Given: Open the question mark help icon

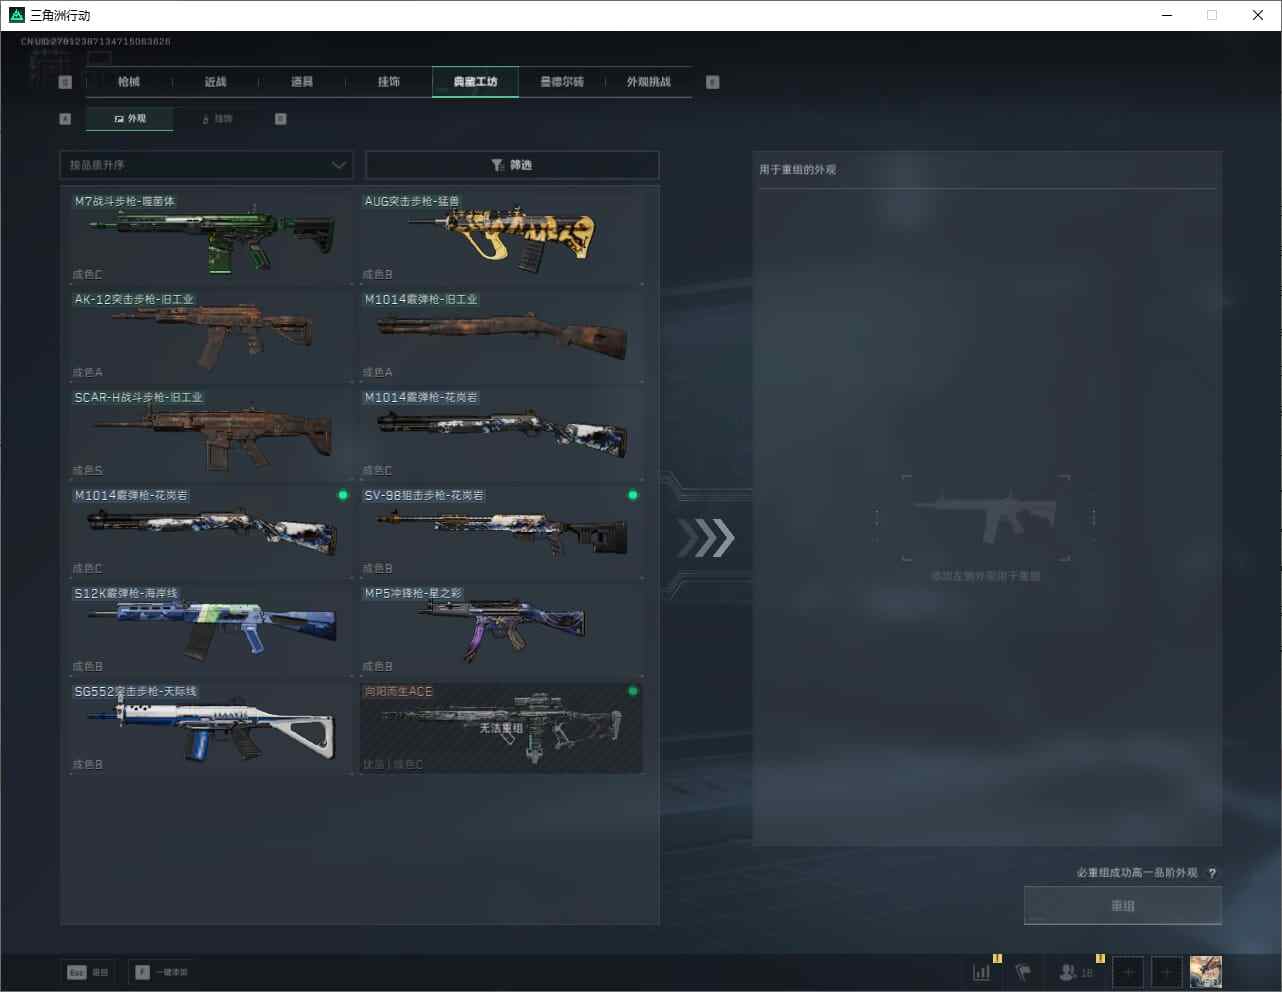Looking at the screenshot, I should [x=1213, y=873].
